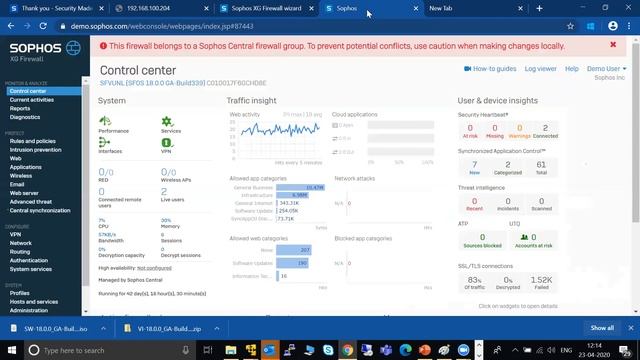Viewport: 640px width, 360px height.
Task: Open Rules and policies menu
Action: coord(32,141)
